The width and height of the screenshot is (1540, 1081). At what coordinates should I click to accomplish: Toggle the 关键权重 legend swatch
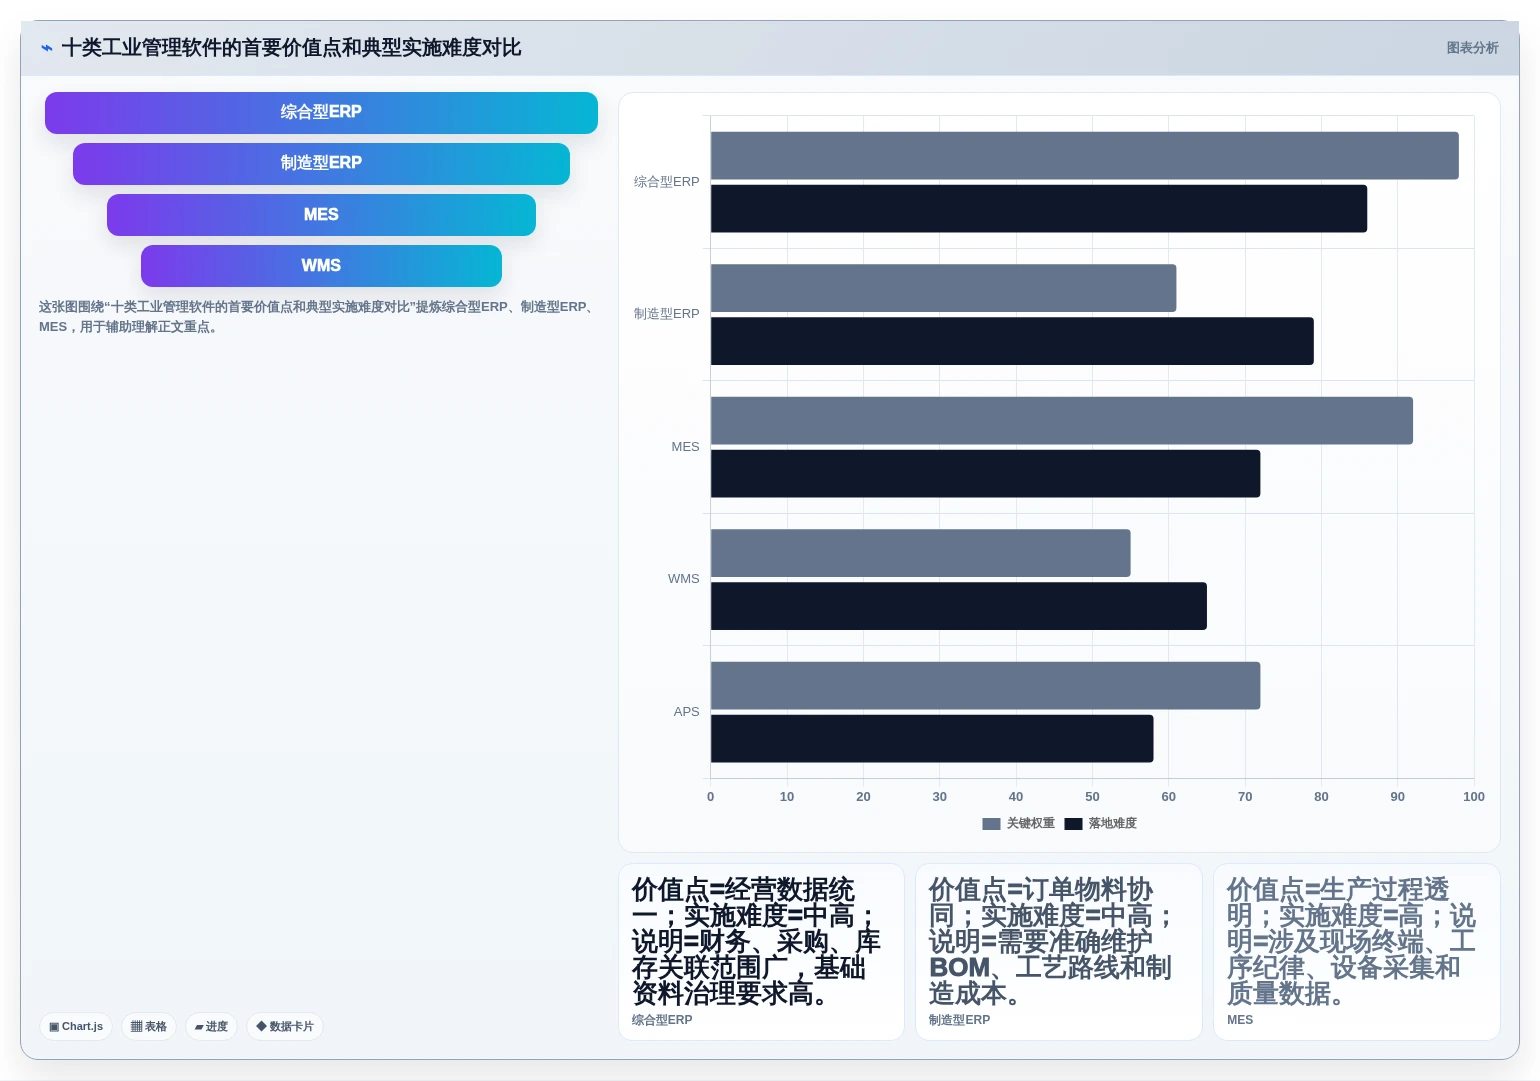(x=991, y=824)
